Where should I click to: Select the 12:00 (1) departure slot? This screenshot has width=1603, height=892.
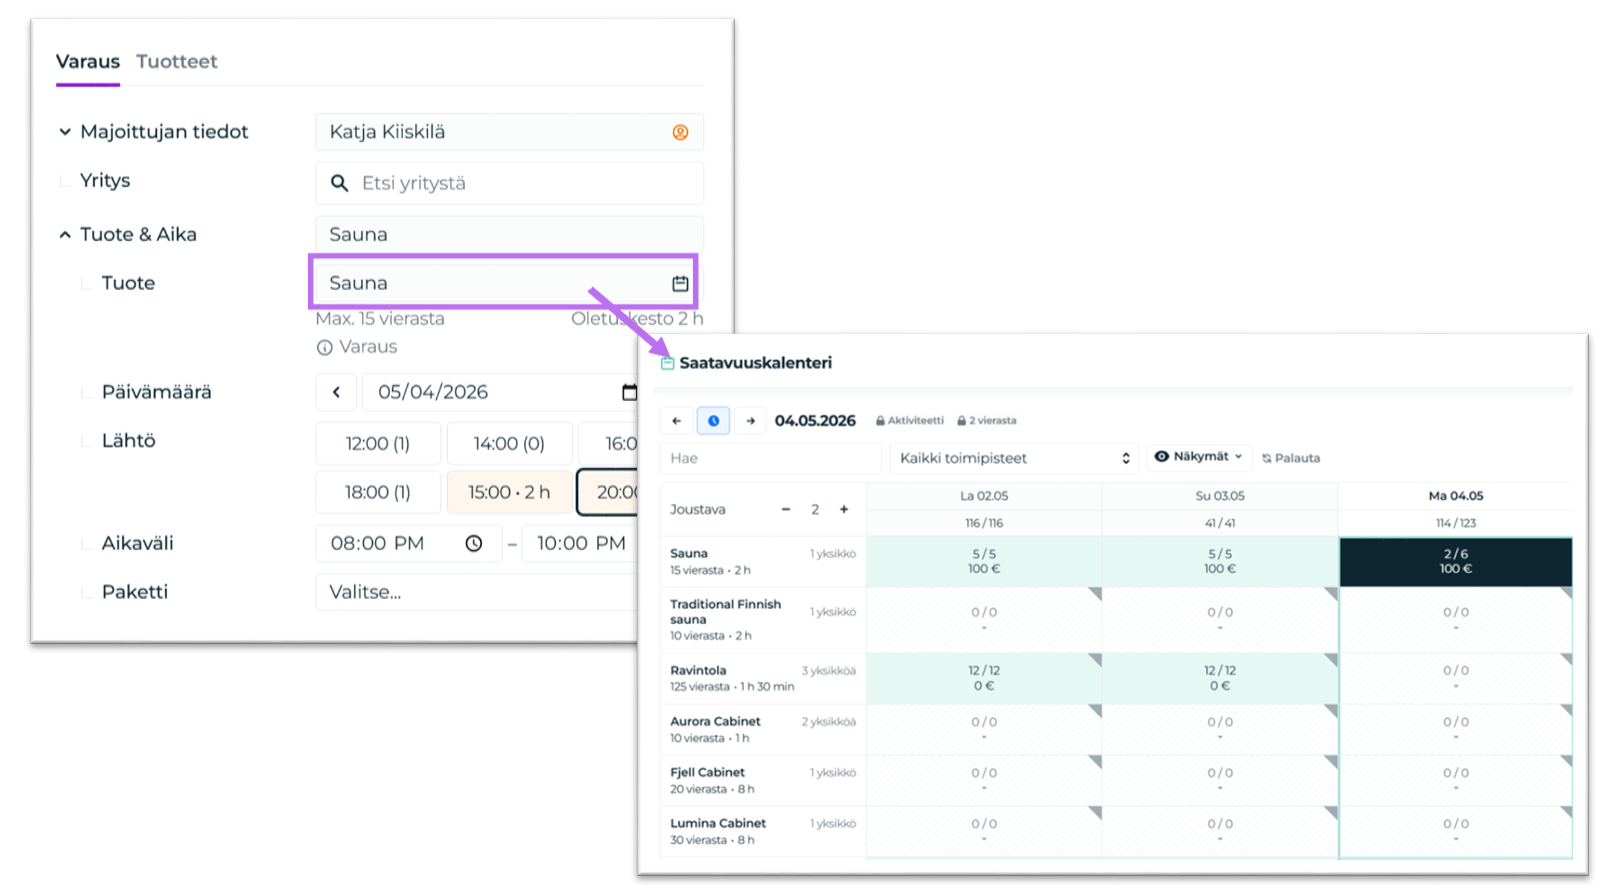(378, 443)
